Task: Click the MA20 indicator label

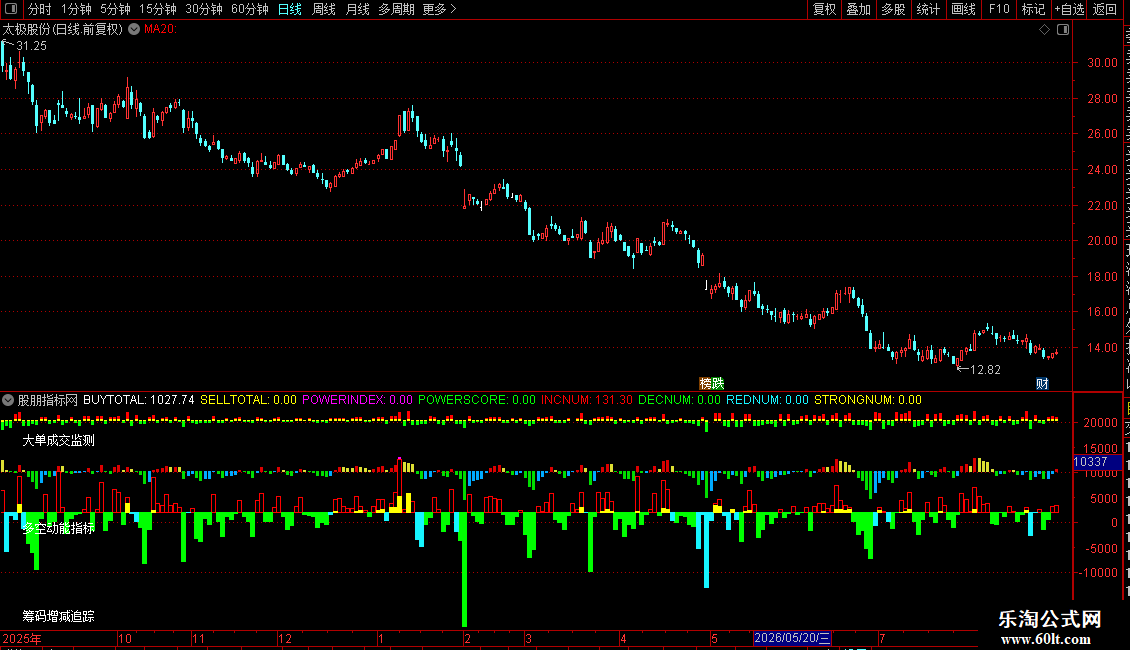Action: [160, 29]
